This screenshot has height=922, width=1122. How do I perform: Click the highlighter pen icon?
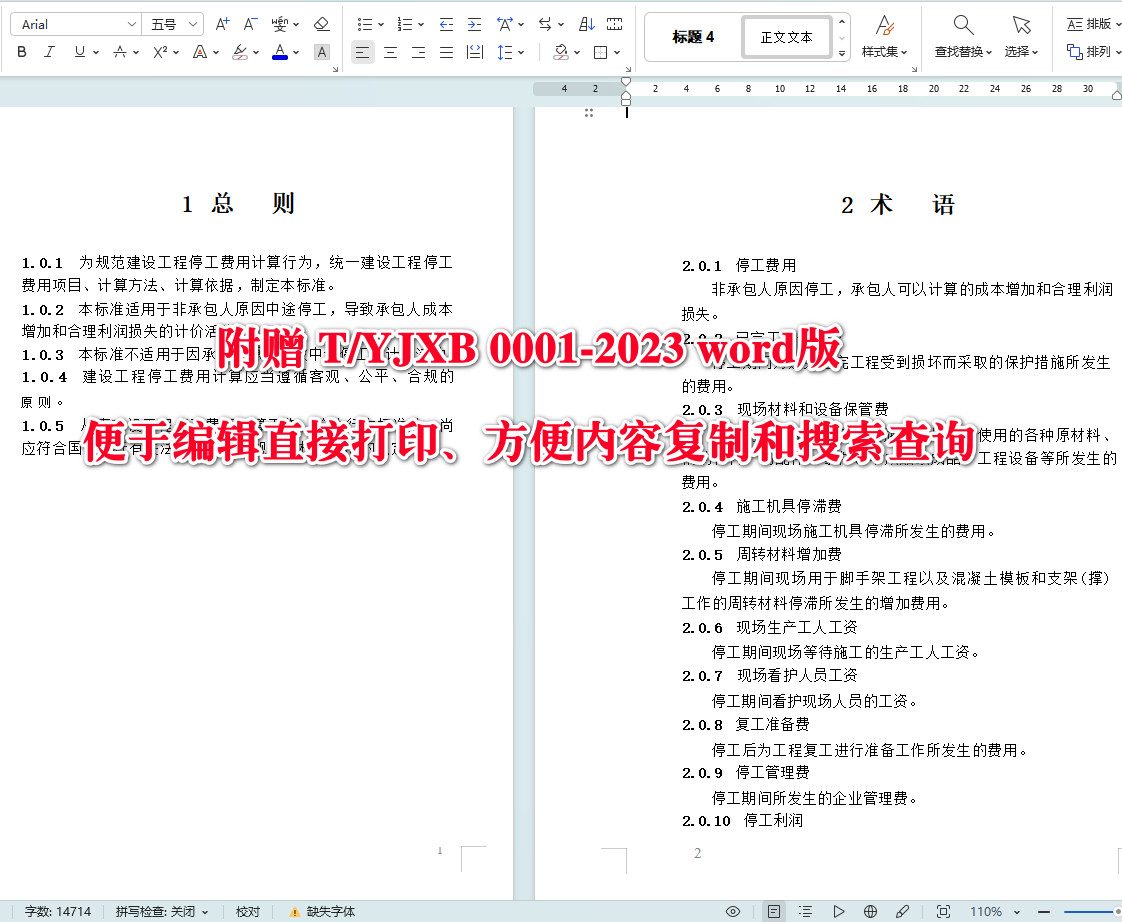click(240, 52)
